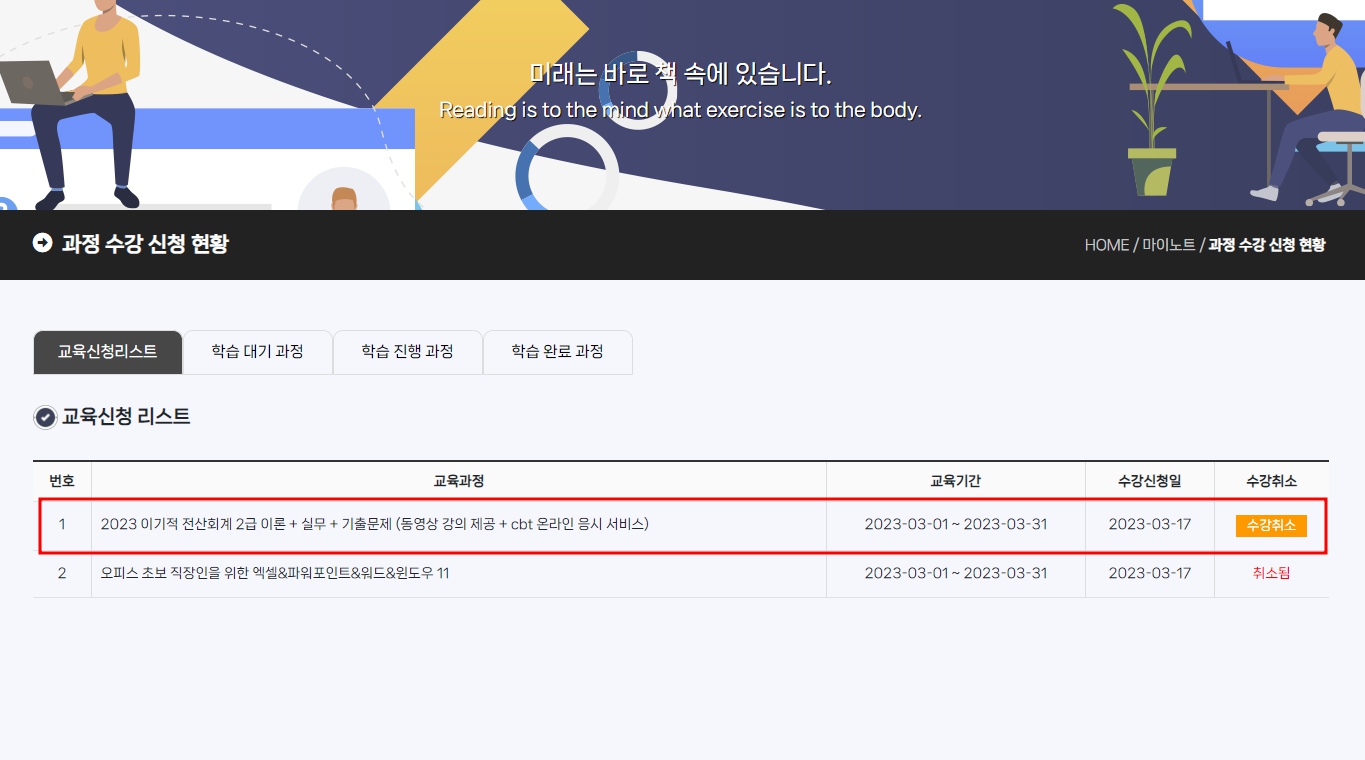Click the red 취소됨 status for course 2
Viewport: 1365px width, 760px height.
(x=1271, y=574)
